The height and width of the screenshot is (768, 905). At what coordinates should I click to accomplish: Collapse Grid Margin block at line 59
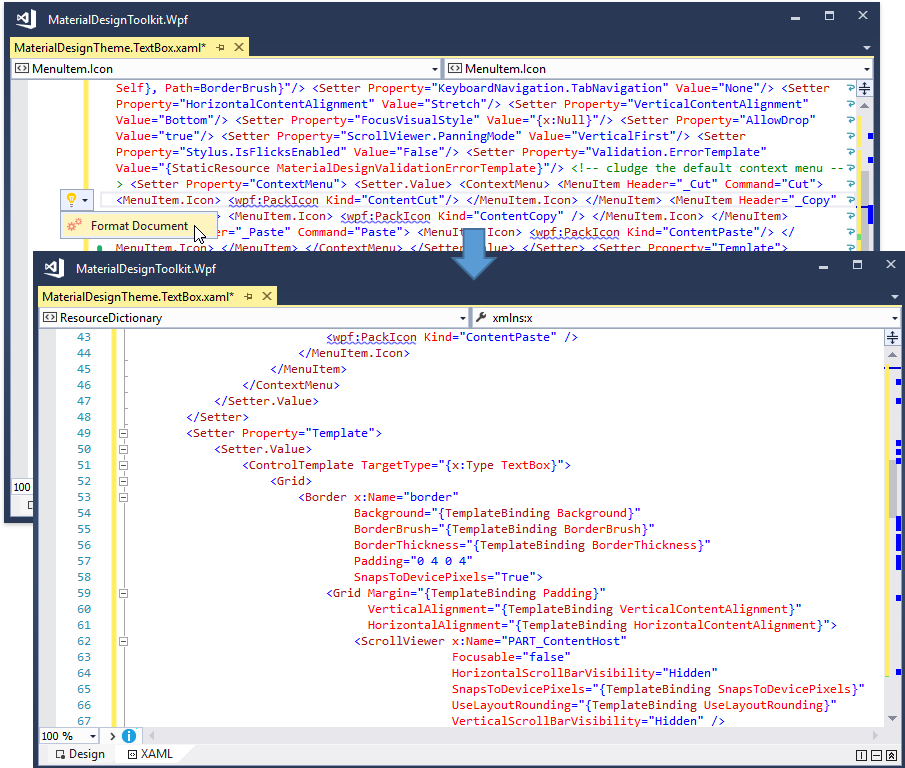pyautogui.click(x=124, y=593)
